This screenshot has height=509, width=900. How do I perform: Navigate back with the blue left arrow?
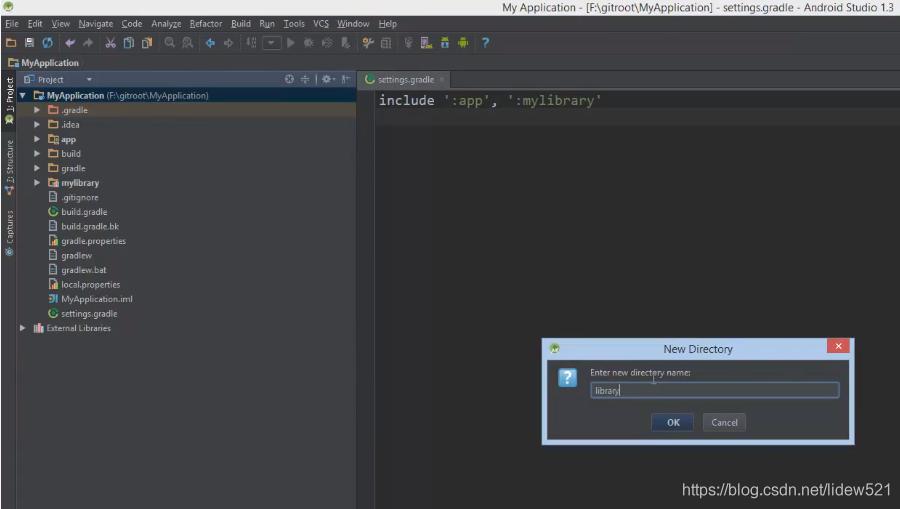(x=210, y=43)
